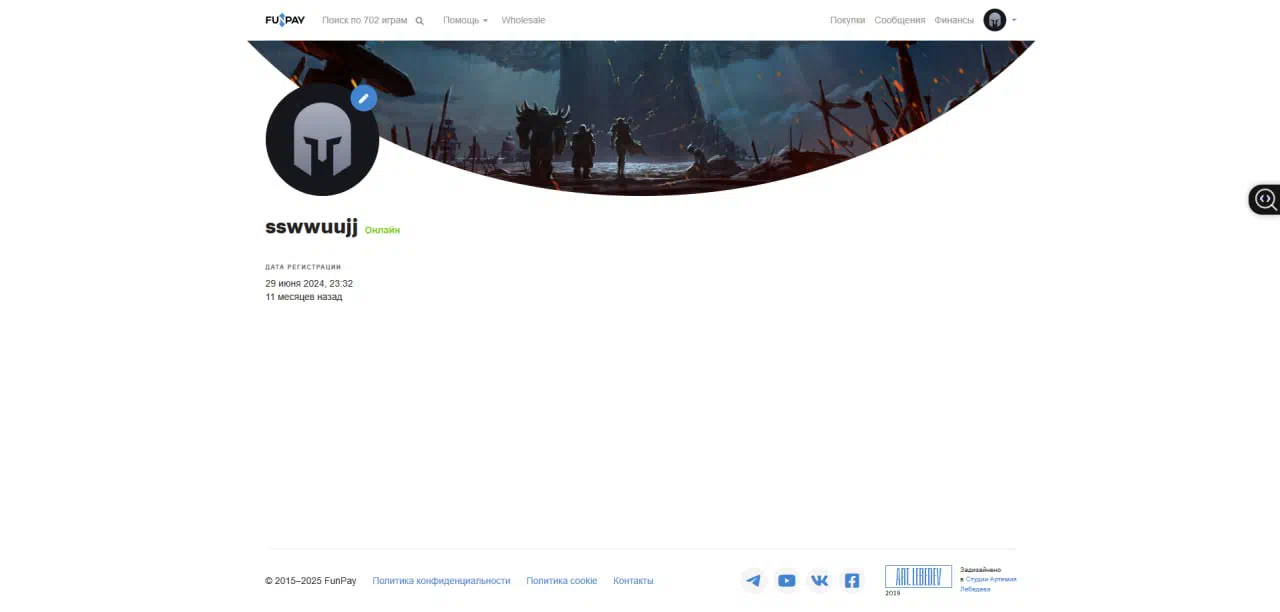Click the search magnifier icon
This screenshot has height=612, width=1280.
[x=419, y=21]
